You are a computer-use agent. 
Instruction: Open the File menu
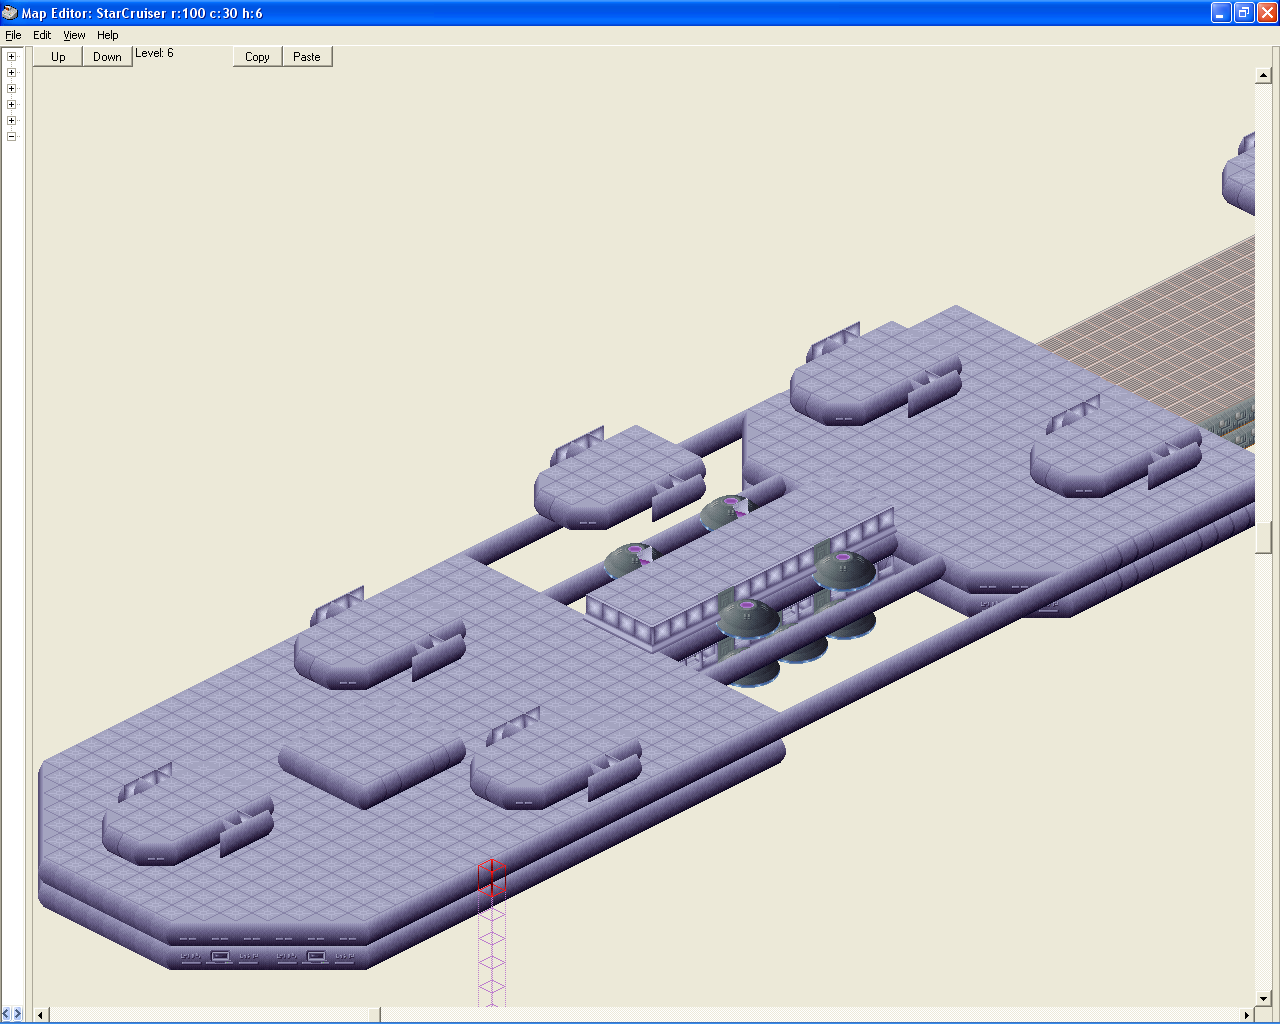click(x=13, y=35)
